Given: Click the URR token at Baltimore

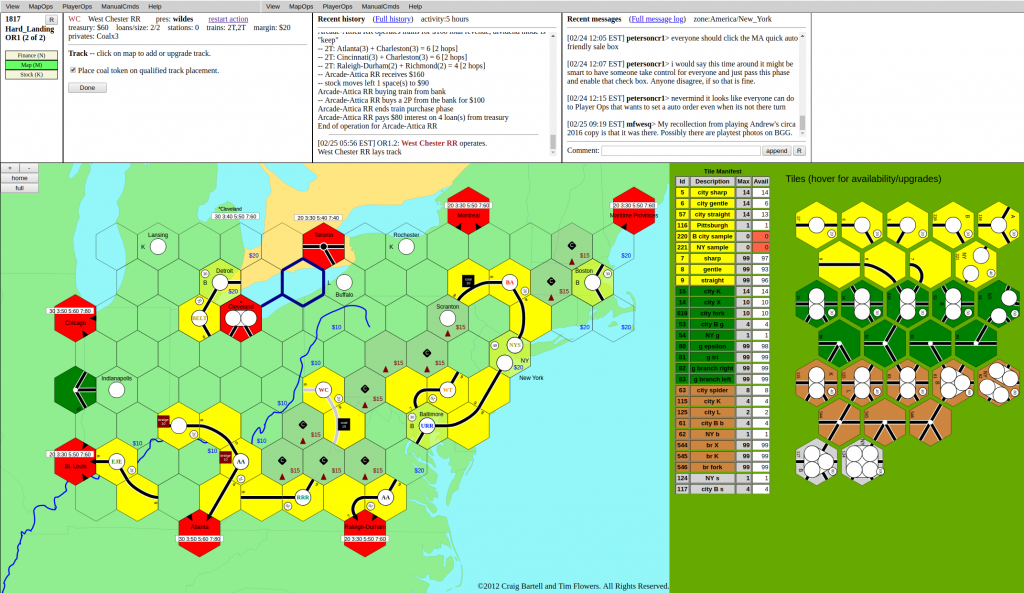Looking at the screenshot, I should [x=427, y=425].
